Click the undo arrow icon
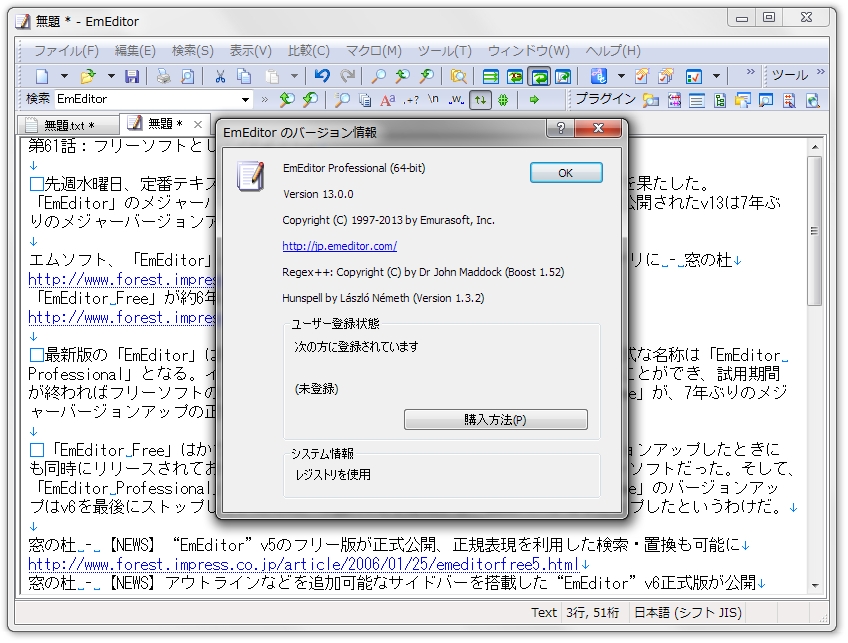 pyautogui.click(x=322, y=75)
